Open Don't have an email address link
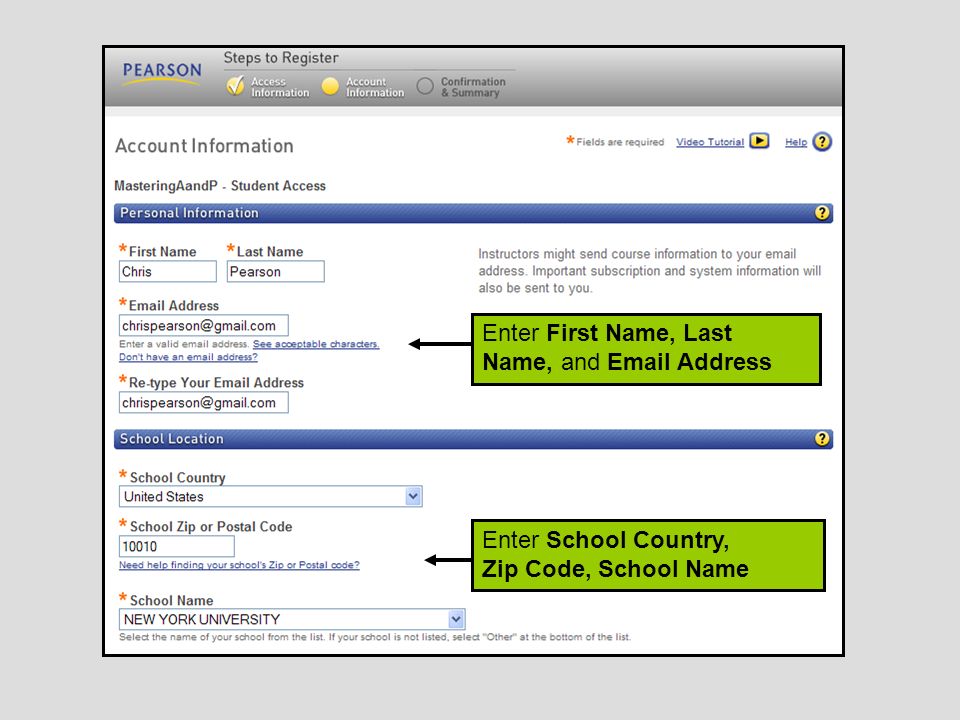 click(188, 357)
